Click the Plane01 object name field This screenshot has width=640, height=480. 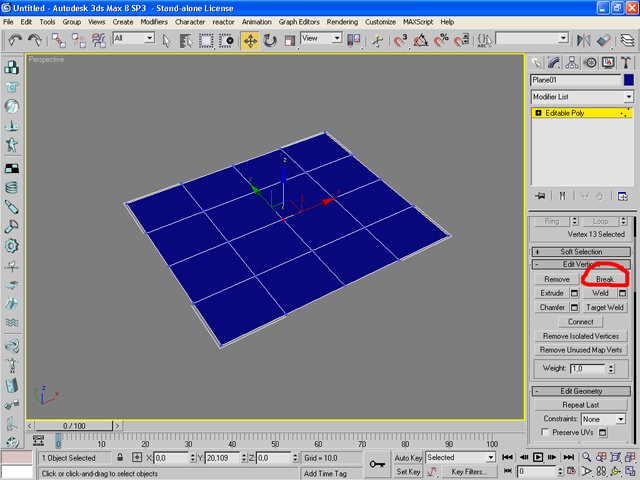pos(576,80)
